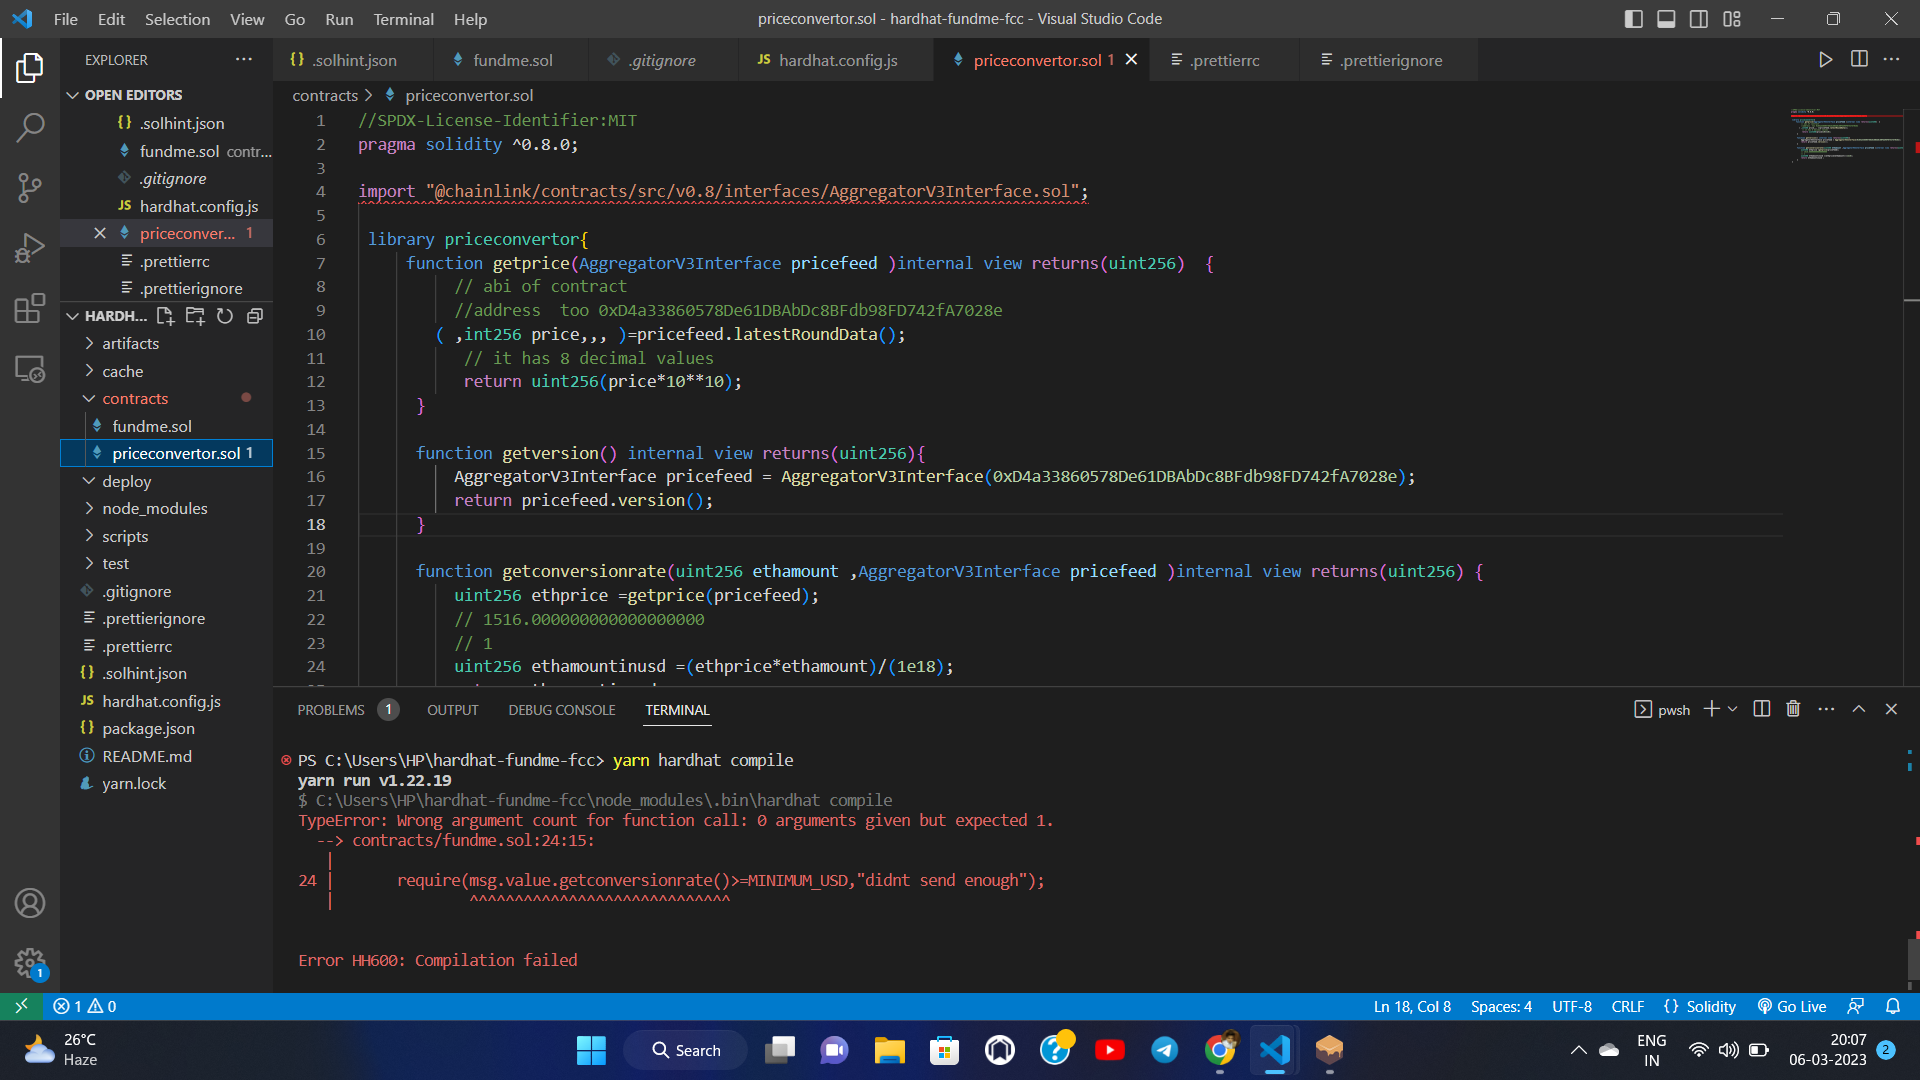Switch to the PROBLEMS panel tab

point(331,710)
